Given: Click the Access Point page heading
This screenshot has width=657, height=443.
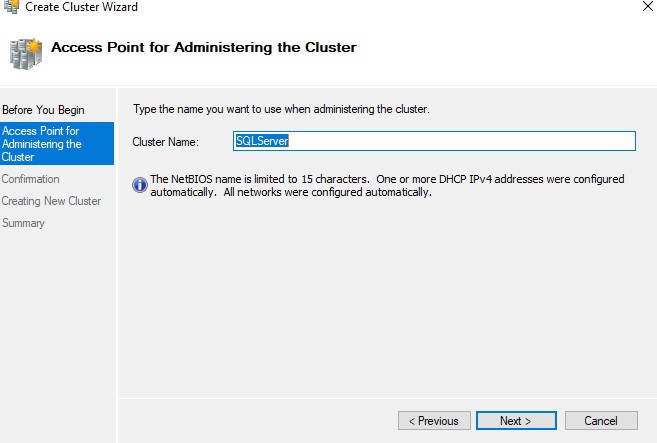Looking at the screenshot, I should (204, 47).
